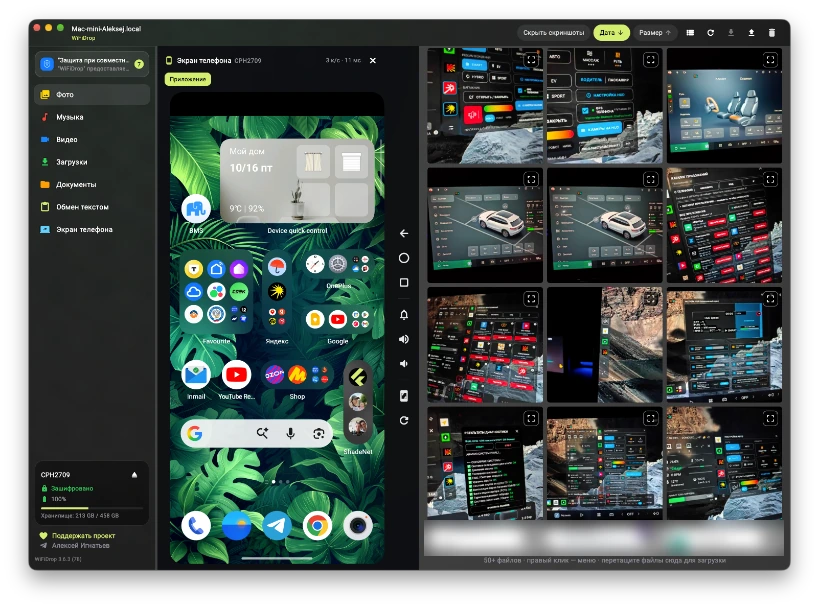819x608 pixels.
Task: Open Telegram in the phone dock
Action: tap(277, 525)
